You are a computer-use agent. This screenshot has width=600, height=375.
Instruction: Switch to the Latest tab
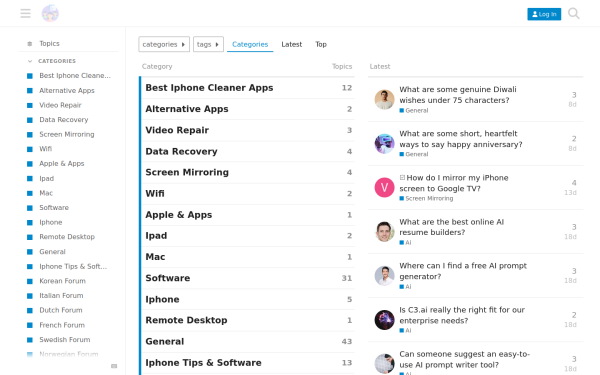click(292, 44)
